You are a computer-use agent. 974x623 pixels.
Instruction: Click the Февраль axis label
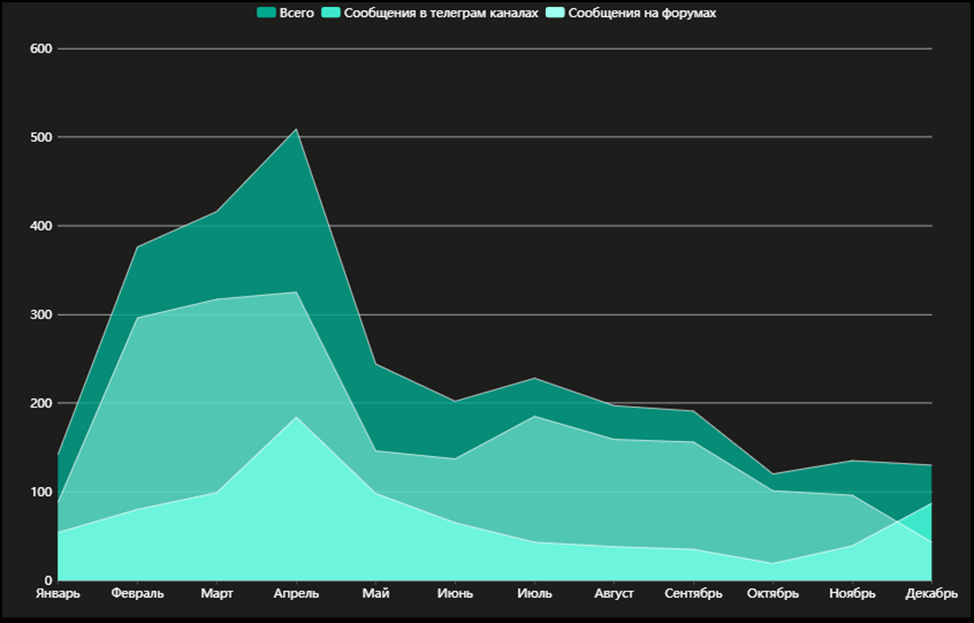tap(137, 593)
